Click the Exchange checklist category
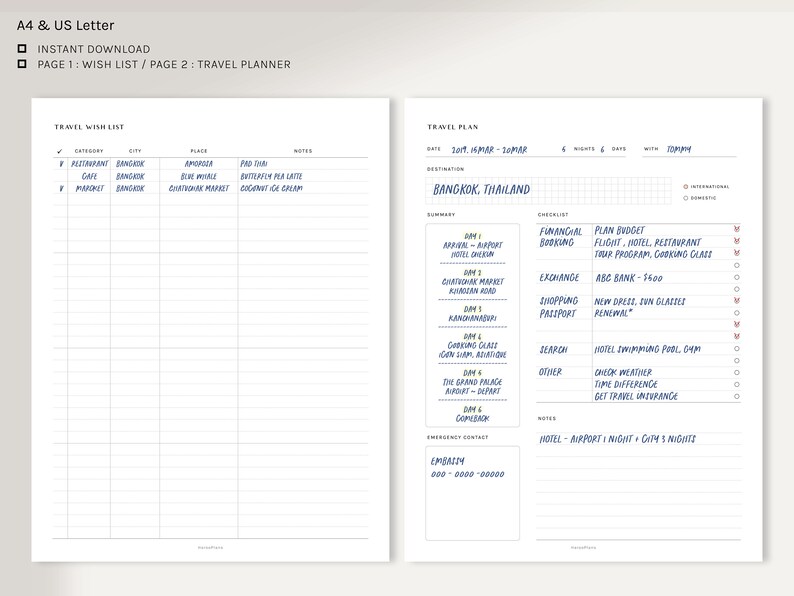The image size is (794, 596). tap(559, 277)
